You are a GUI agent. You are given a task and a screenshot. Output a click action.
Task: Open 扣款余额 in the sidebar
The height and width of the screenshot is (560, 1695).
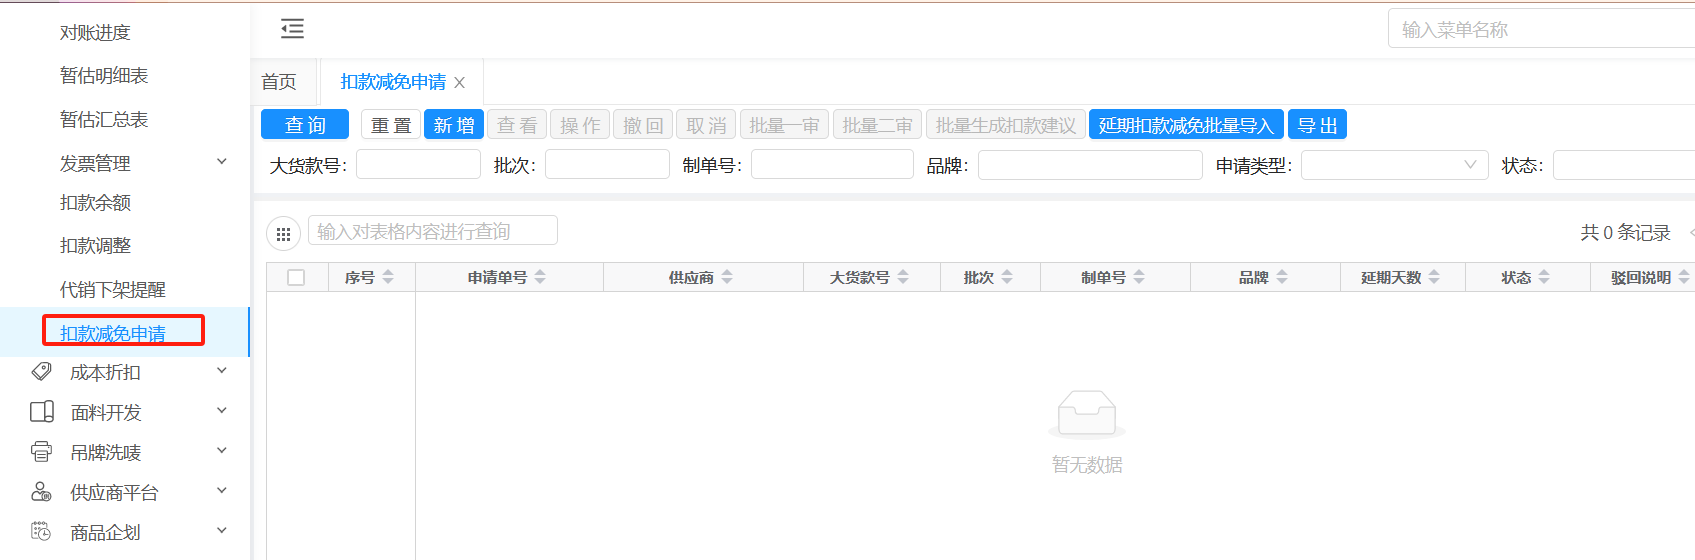95,203
